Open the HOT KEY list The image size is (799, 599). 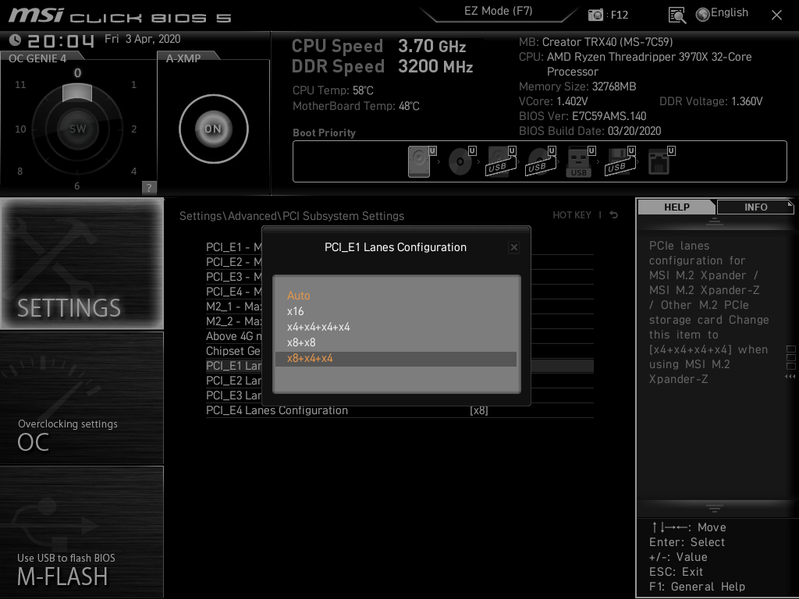pos(572,215)
